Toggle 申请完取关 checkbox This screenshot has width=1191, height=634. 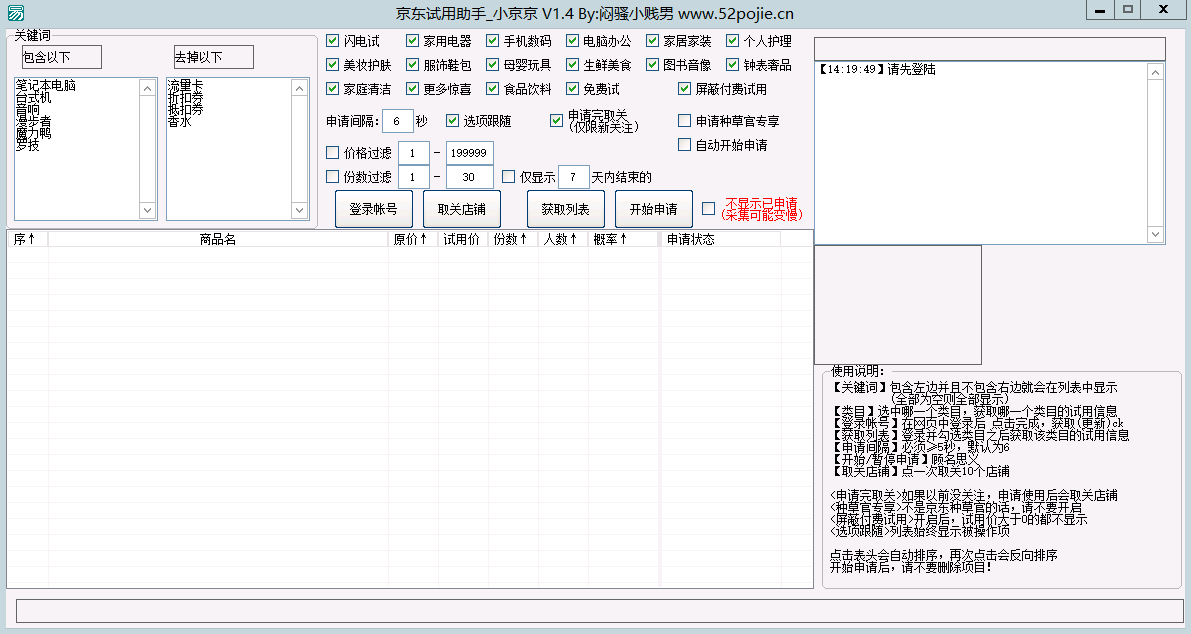pos(557,120)
